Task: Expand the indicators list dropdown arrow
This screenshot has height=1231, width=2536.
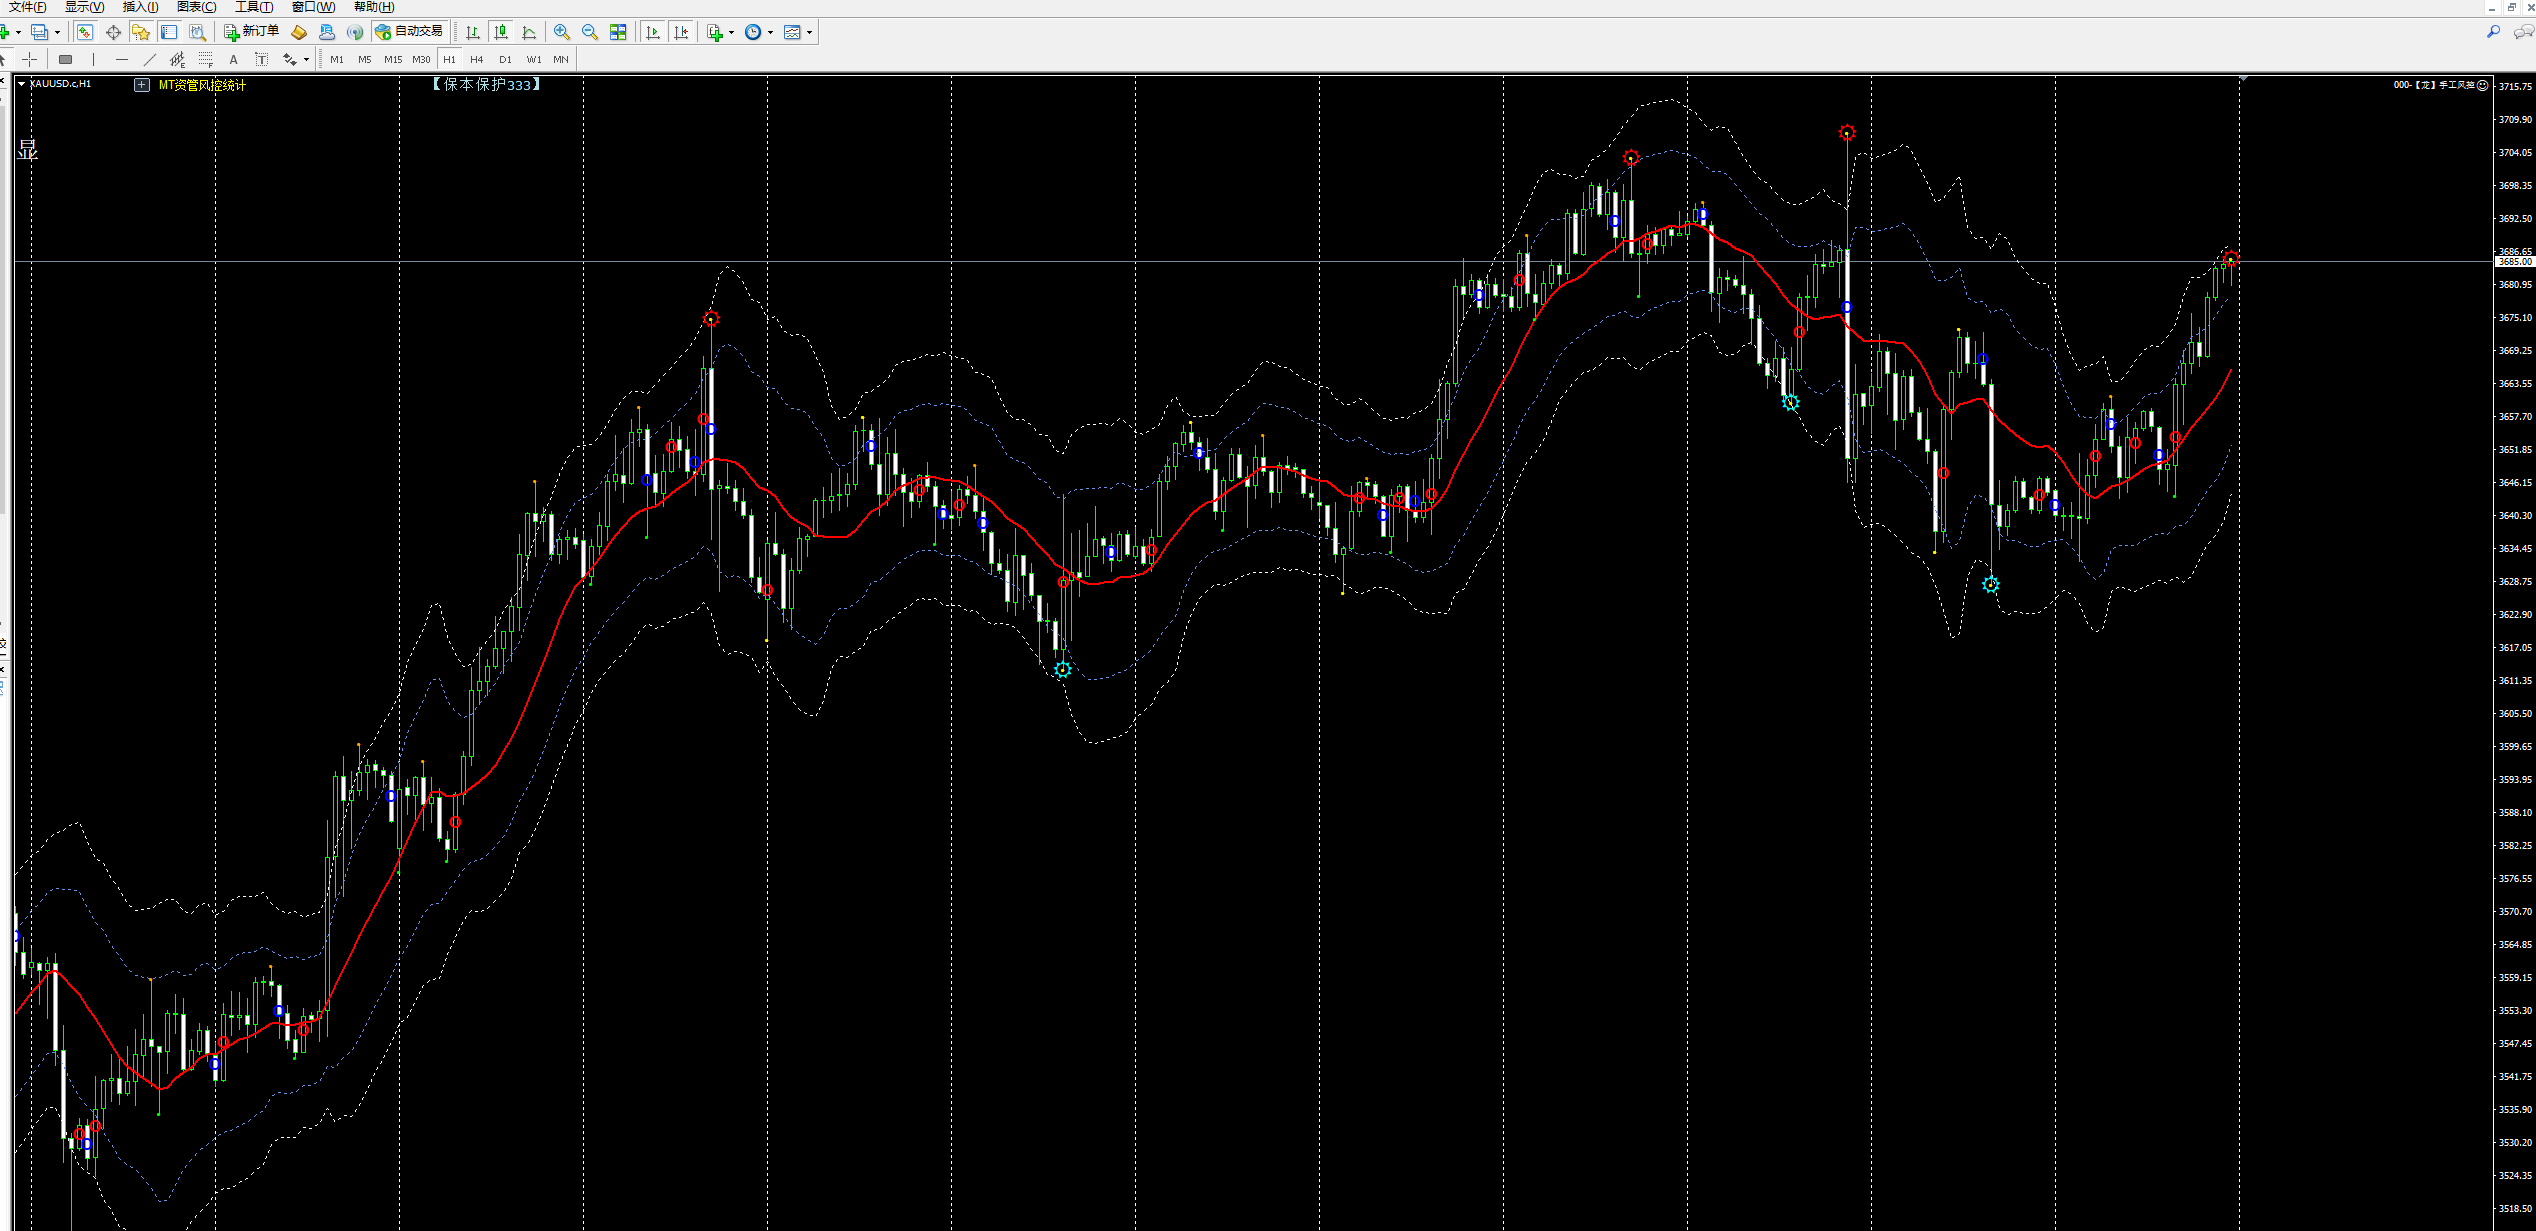Action: (731, 32)
